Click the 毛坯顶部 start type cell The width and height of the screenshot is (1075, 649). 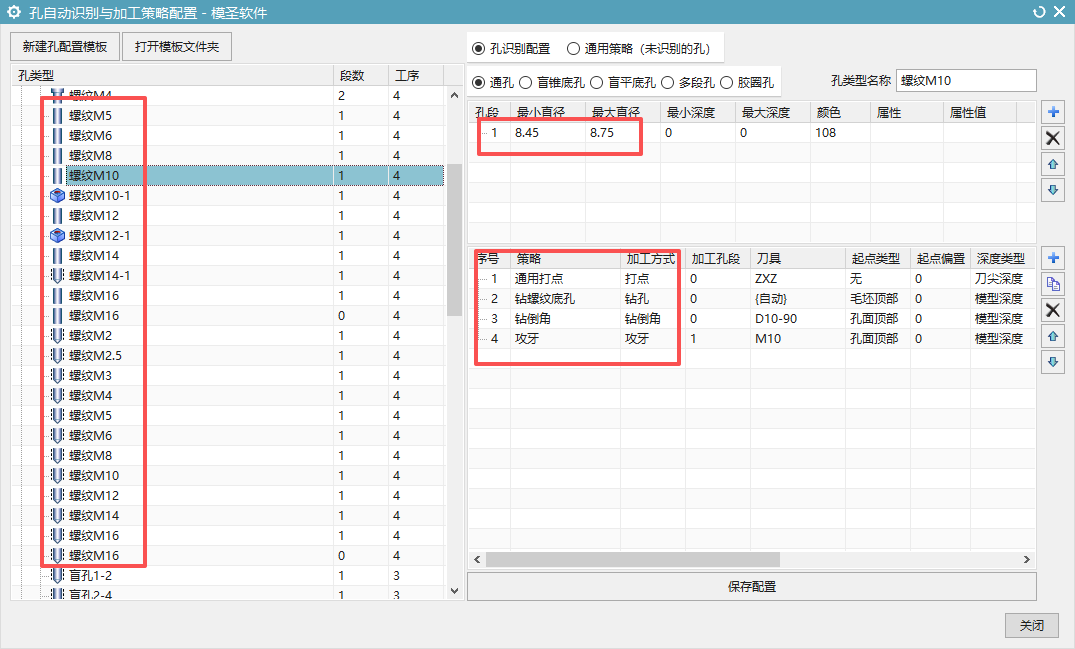pos(878,298)
